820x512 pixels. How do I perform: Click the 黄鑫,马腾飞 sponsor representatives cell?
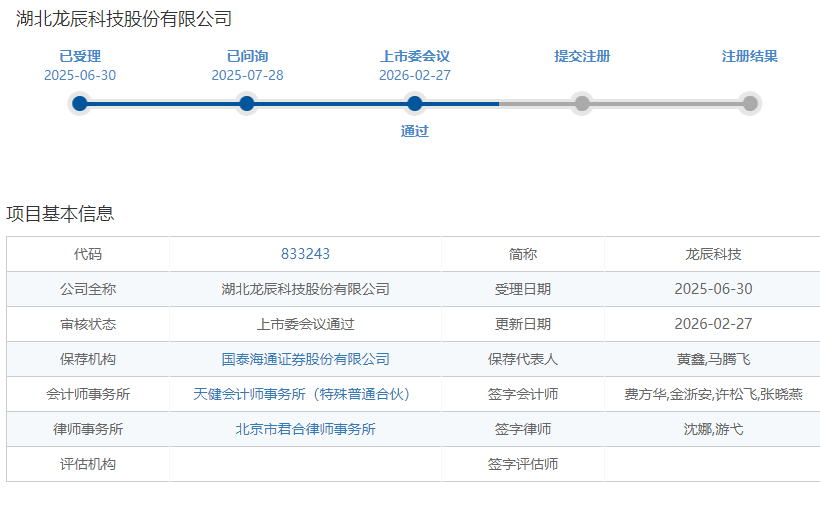713,359
